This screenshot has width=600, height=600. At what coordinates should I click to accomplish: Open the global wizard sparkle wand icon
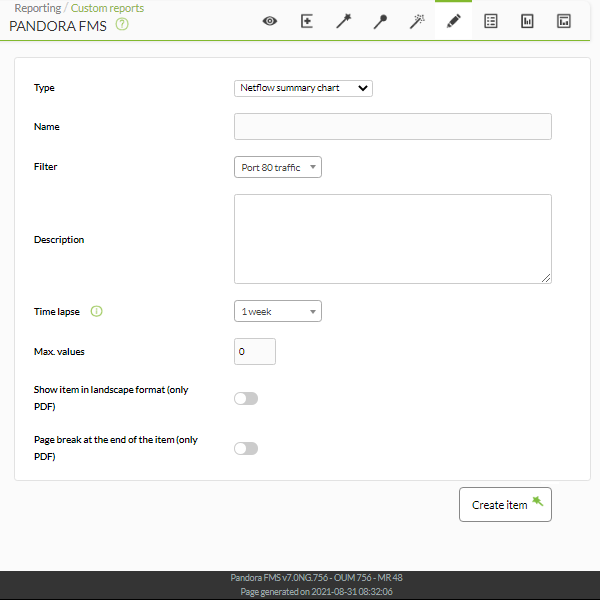417,21
